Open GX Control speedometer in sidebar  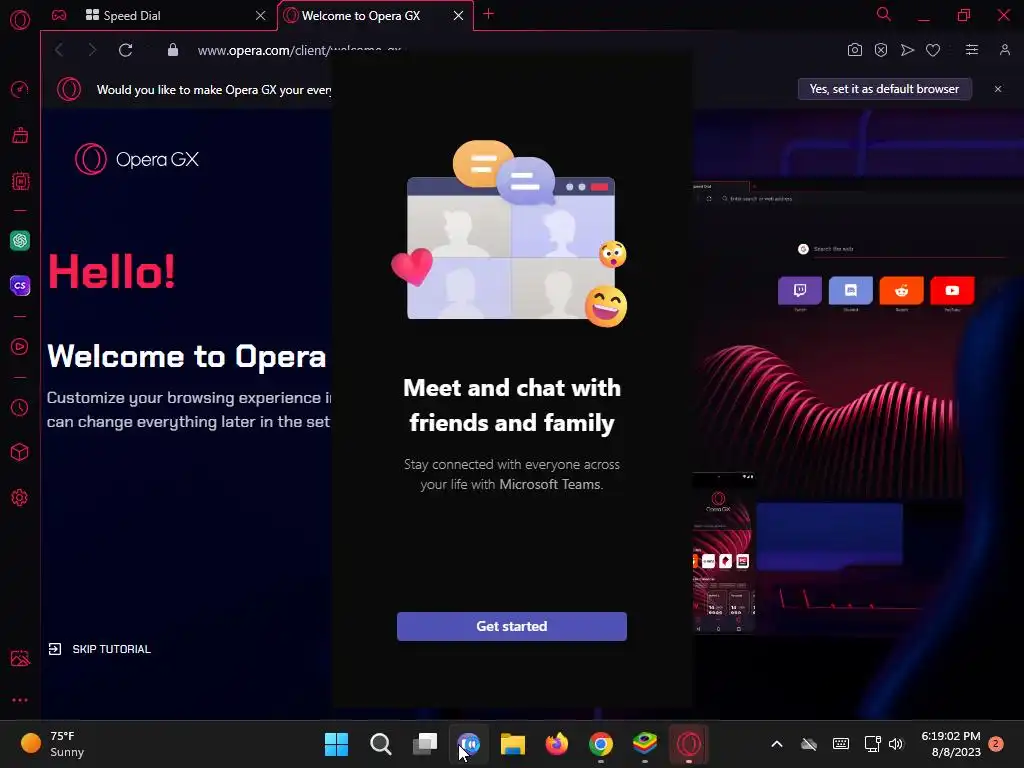20,89
